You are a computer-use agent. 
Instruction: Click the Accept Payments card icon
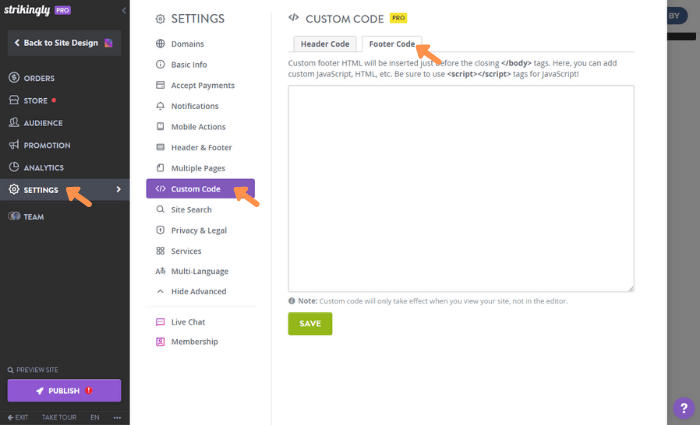point(160,85)
